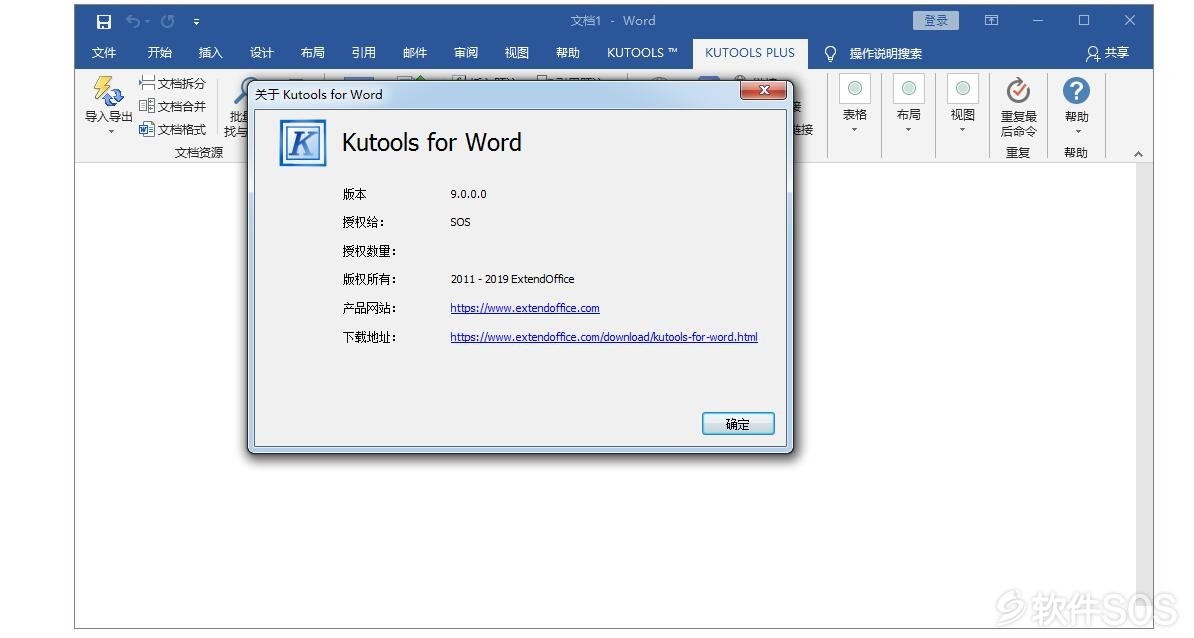Screen dimensions: 1194x638
Task: Click the blue question mark 帮助 icon
Action: click(1076, 91)
